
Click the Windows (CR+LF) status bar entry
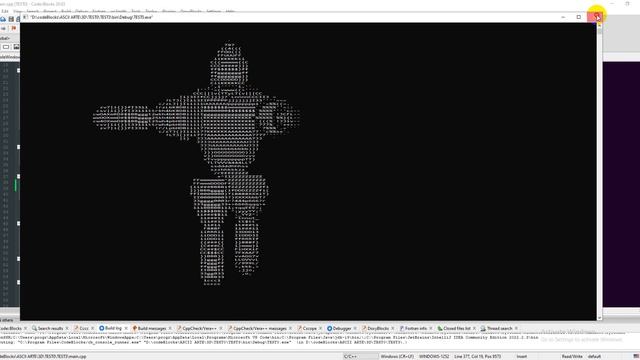tap(397, 356)
